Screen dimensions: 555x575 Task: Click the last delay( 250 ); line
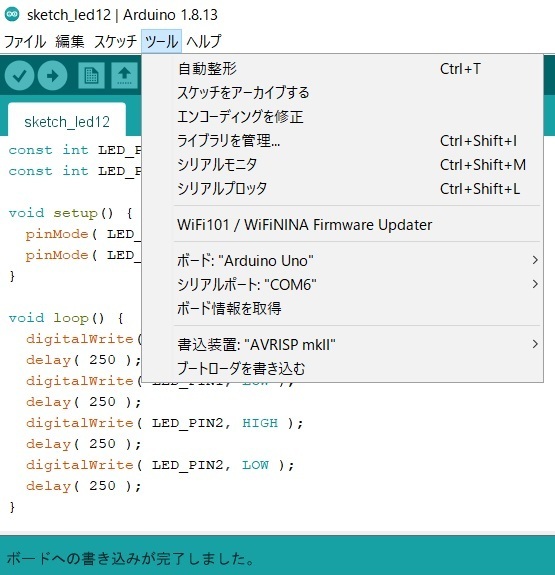84,486
